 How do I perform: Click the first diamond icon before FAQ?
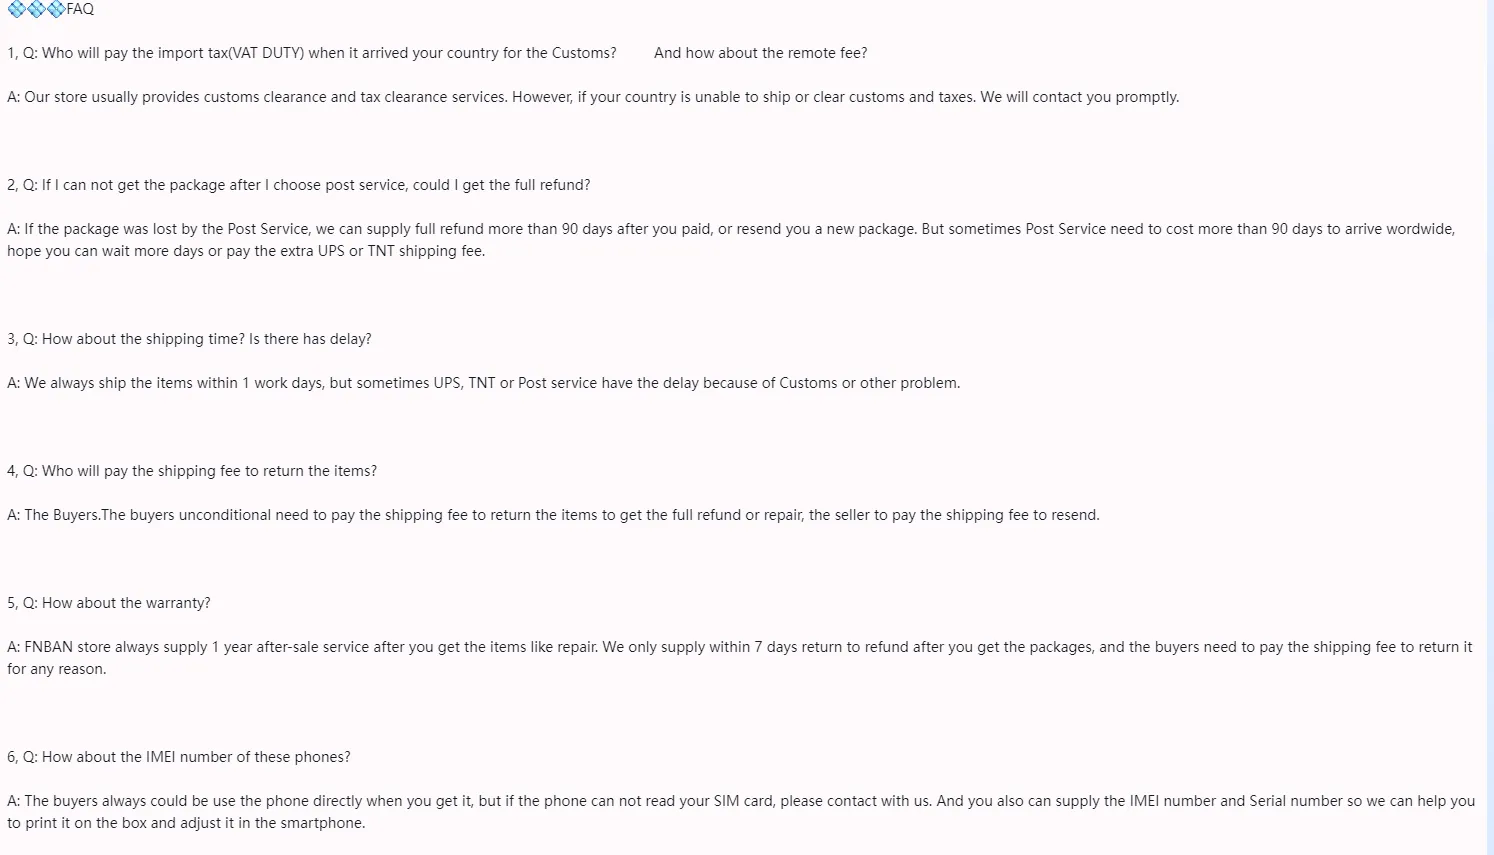click(17, 9)
